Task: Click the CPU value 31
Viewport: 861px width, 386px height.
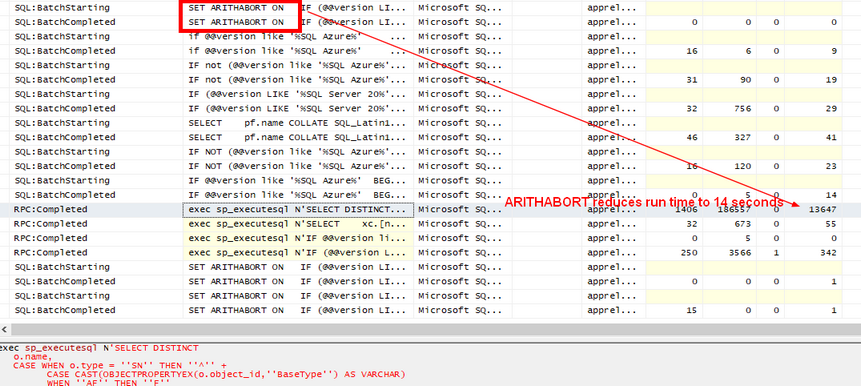Action: click(692, 80)
